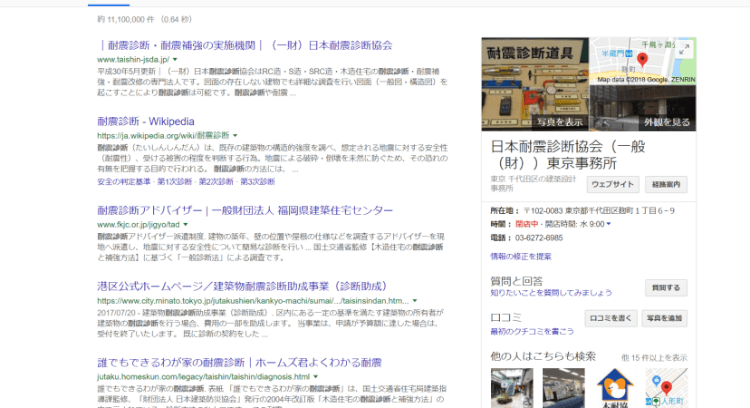Image resolution: width=750 pixels, height=408 pixels.
Task: Click the red map pin on the map
Action: [642, 60]
